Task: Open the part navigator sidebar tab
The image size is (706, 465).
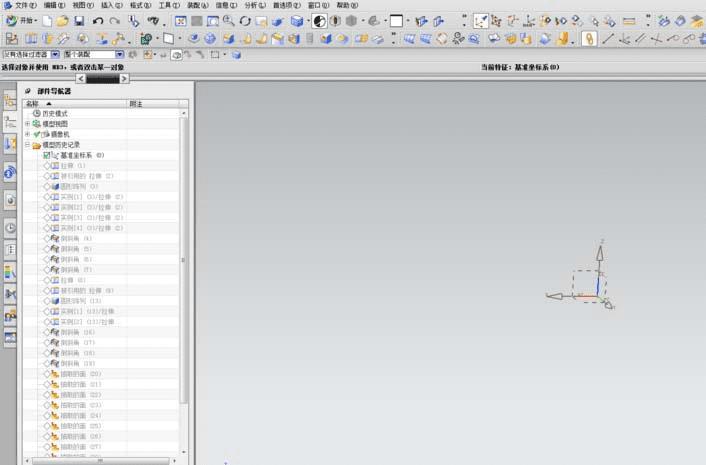Action: tap(10, 122)
